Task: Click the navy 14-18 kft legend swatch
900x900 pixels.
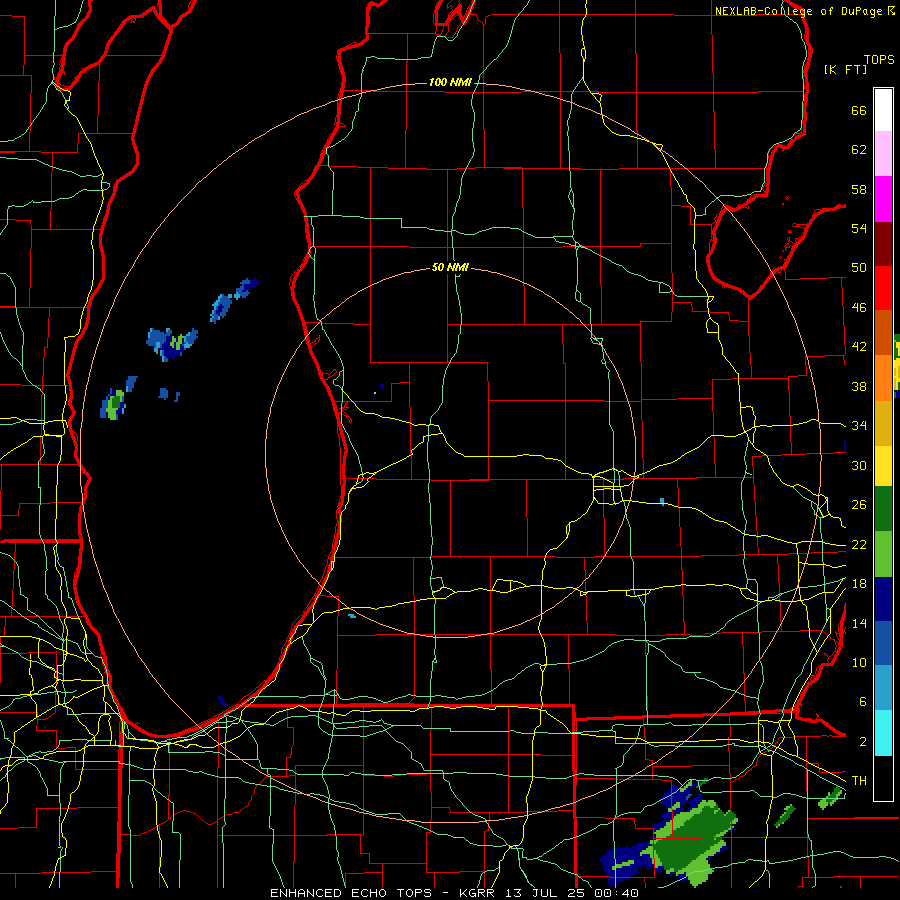Action: click(883, 599)
